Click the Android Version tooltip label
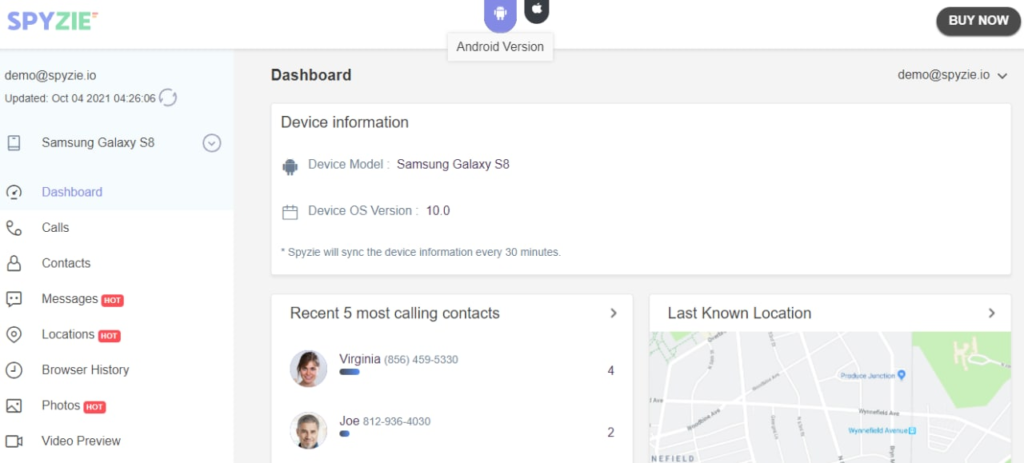The width and height of the screenshot is (1024, 463). click(500, 47)
